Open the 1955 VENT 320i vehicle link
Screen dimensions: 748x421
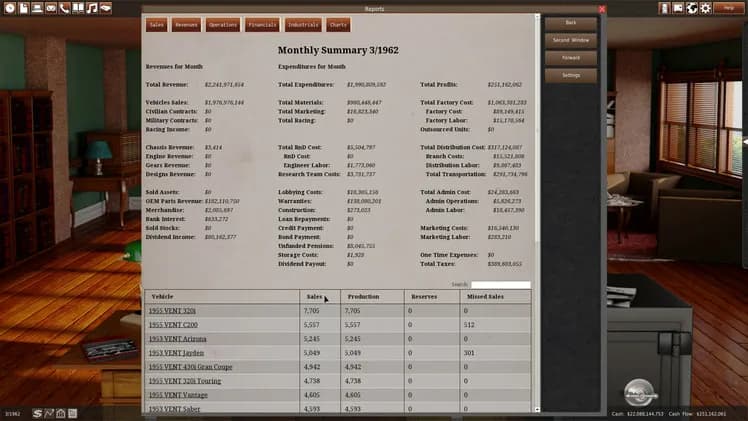coord(172,311)
